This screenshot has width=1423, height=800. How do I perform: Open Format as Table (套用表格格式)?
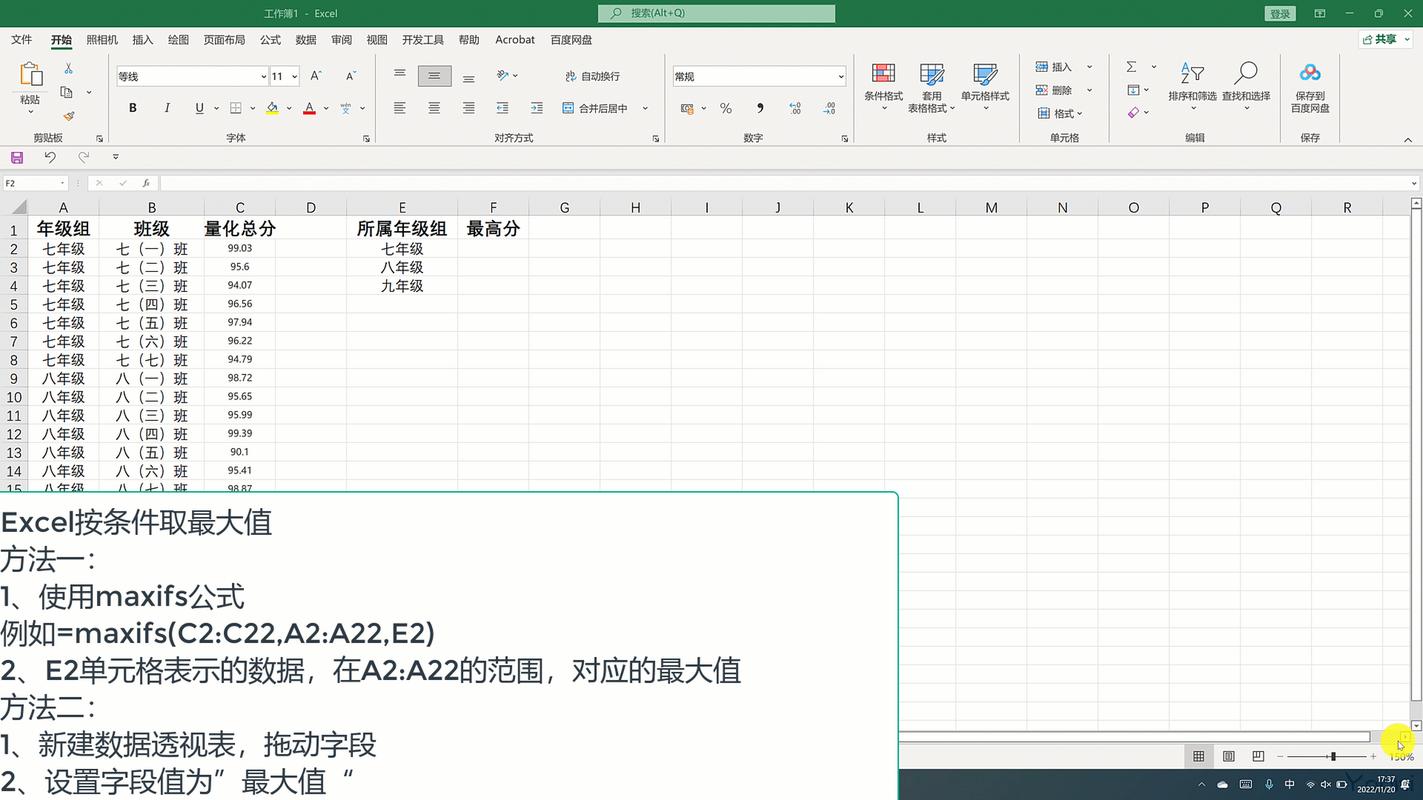point(932,87)
